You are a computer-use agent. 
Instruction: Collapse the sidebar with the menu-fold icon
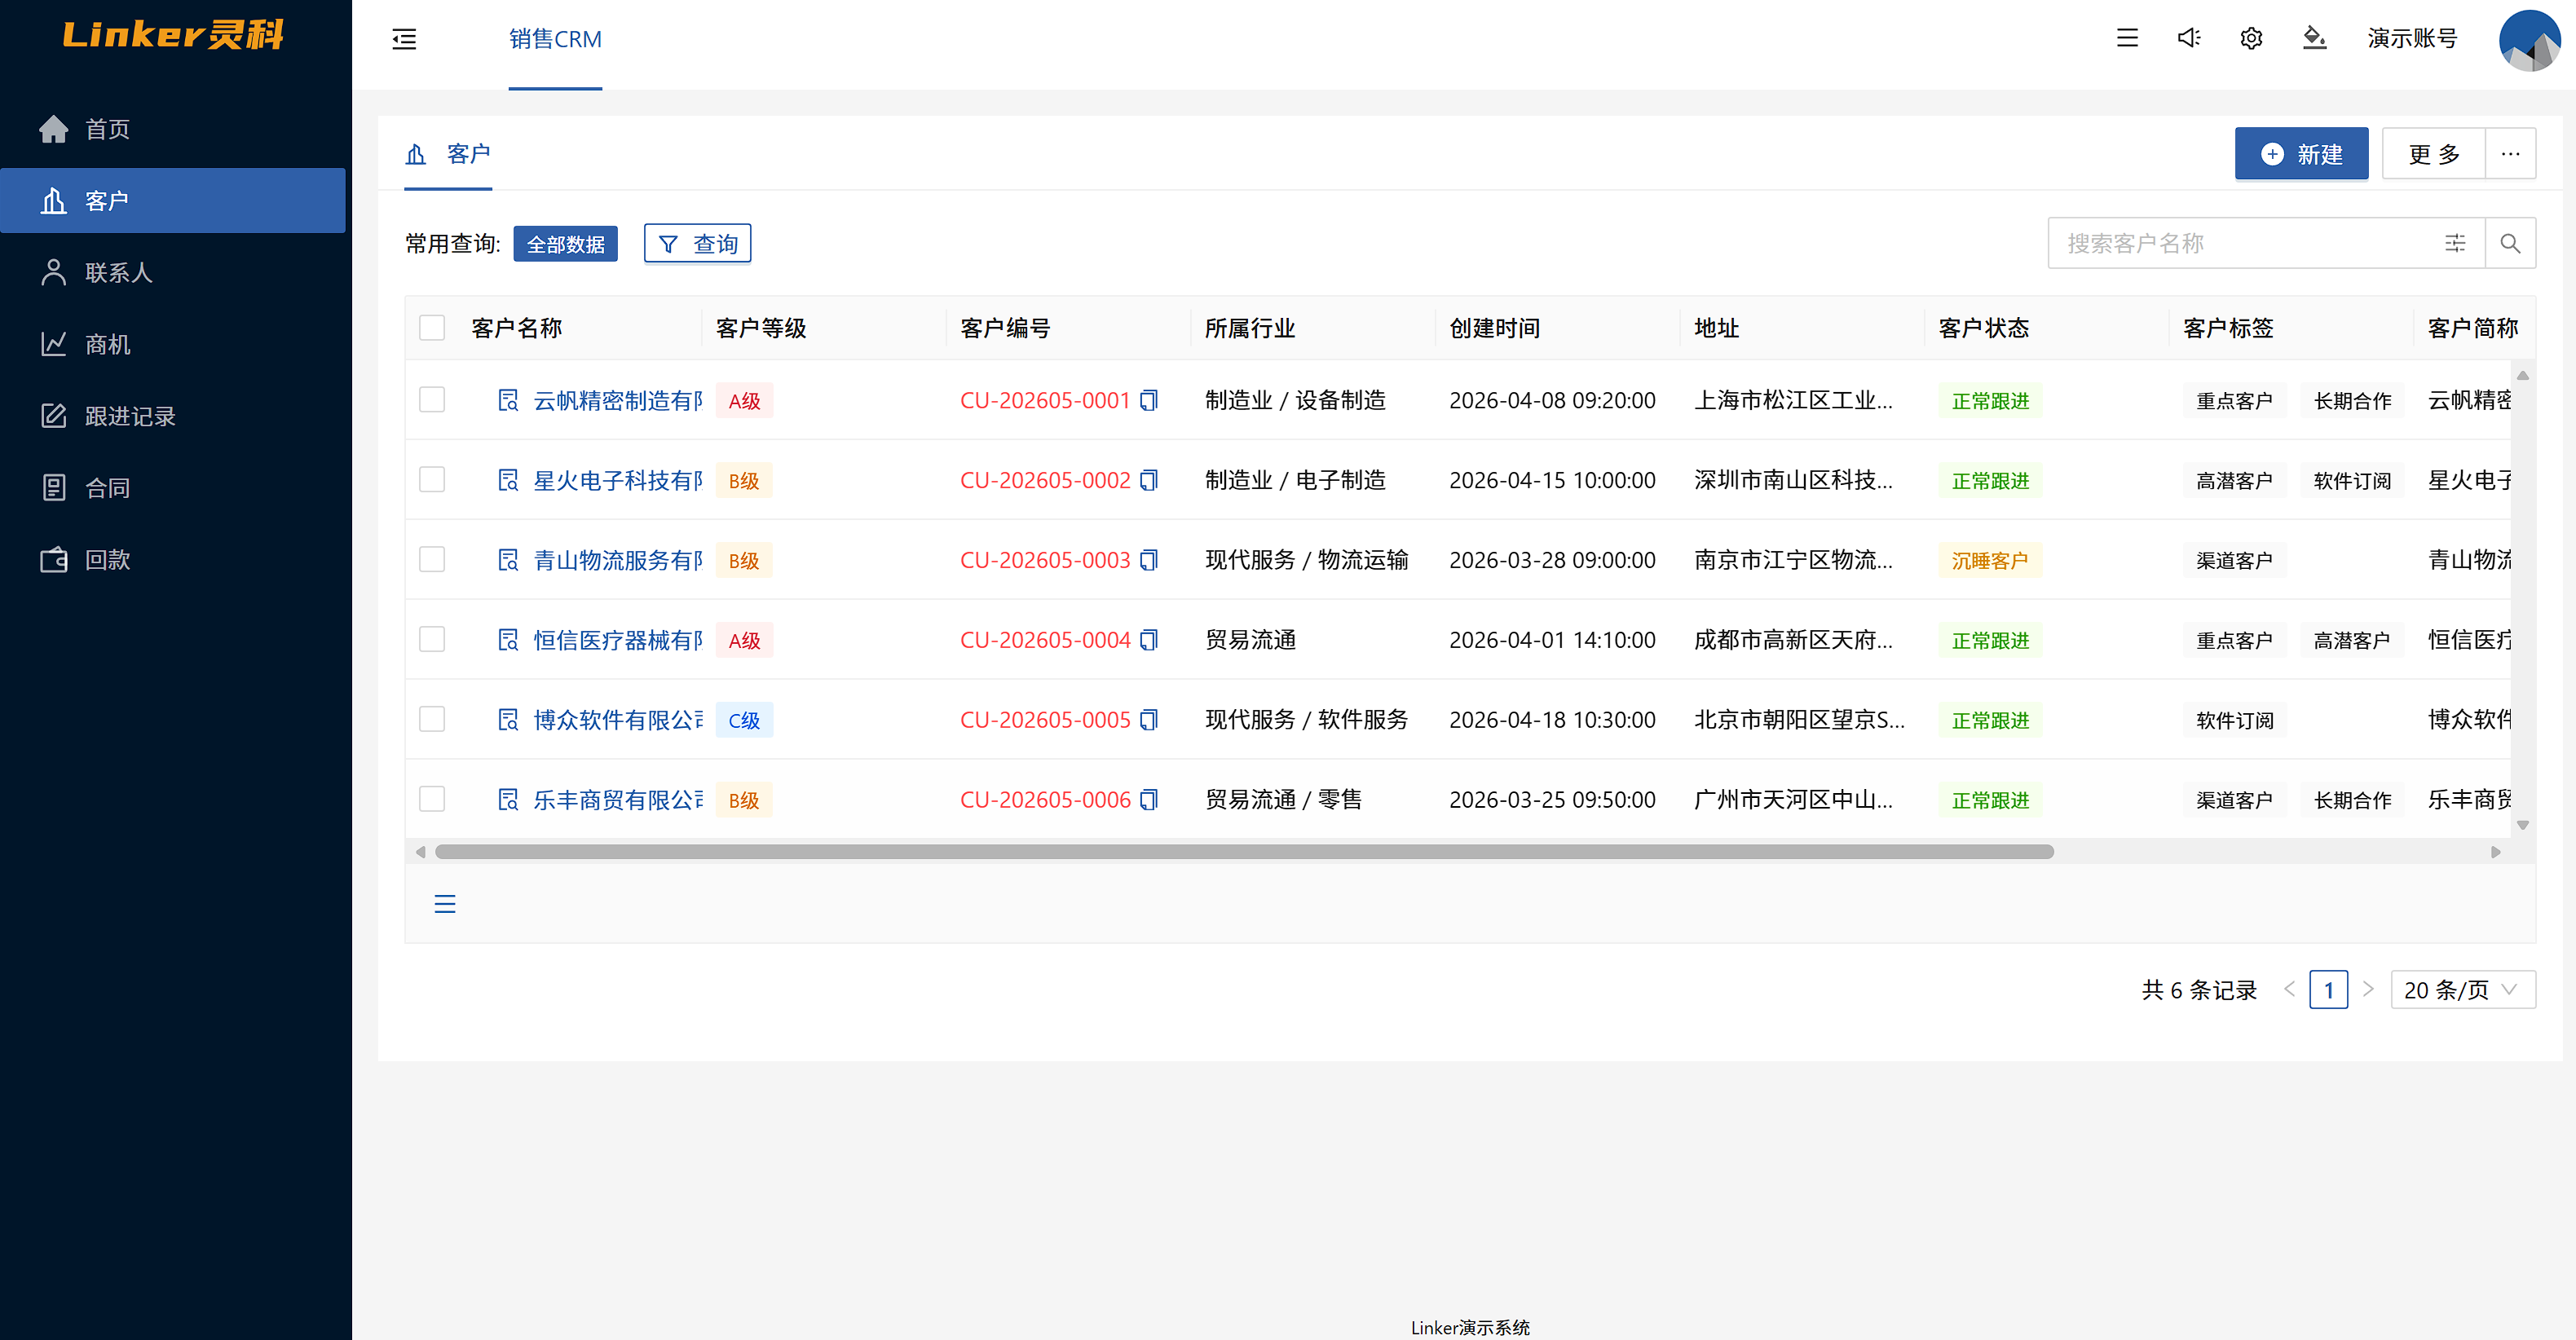(404, 39)
